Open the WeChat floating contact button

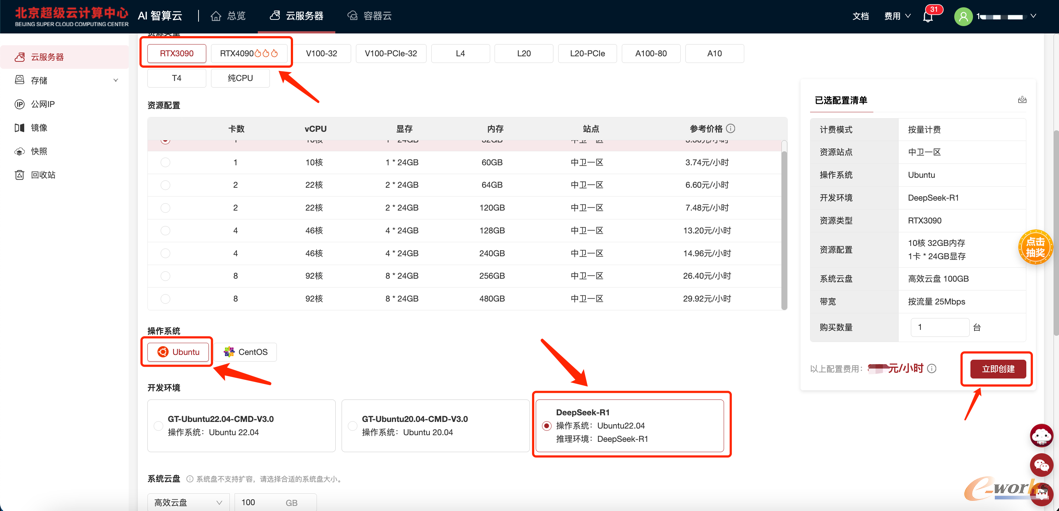1041,464
